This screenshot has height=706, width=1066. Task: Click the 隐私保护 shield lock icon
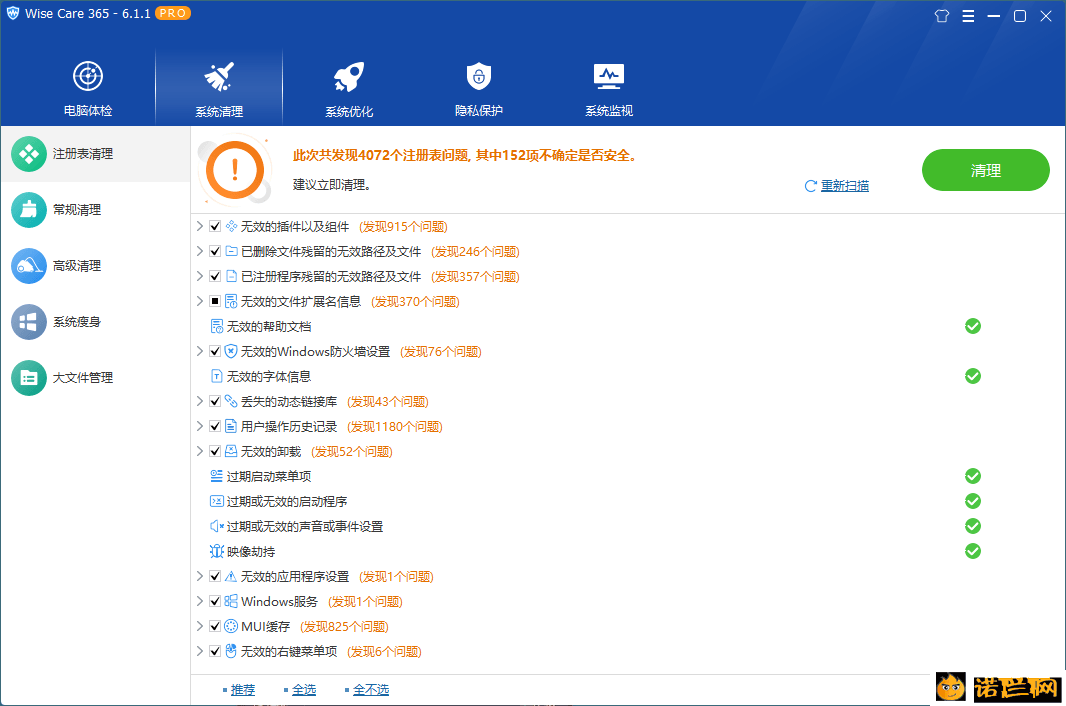(x=479, y=76)
